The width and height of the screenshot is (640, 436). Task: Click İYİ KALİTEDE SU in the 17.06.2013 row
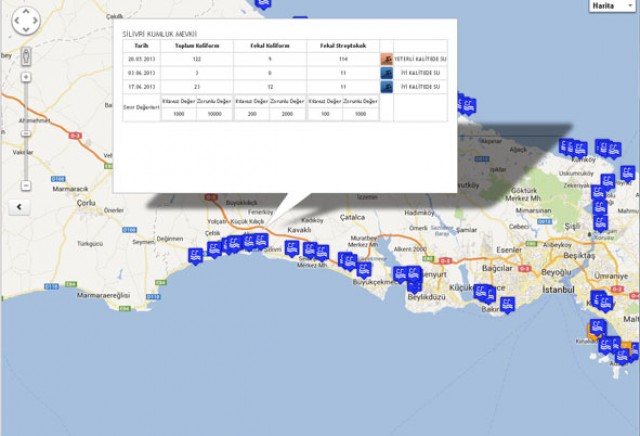pos(420,87)
